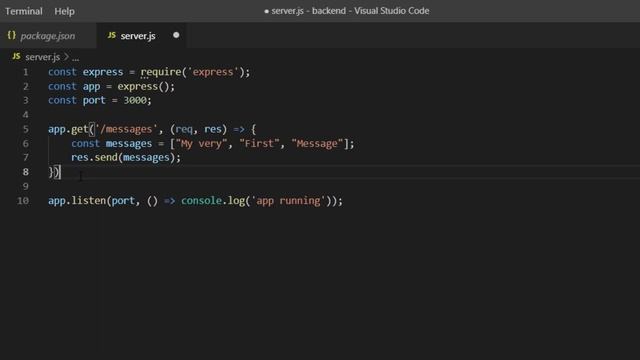The height and width of the screenshot is (360, 640).
Task: Click server.js in the breadcrumb path
Action: click(x=42, y=57)
